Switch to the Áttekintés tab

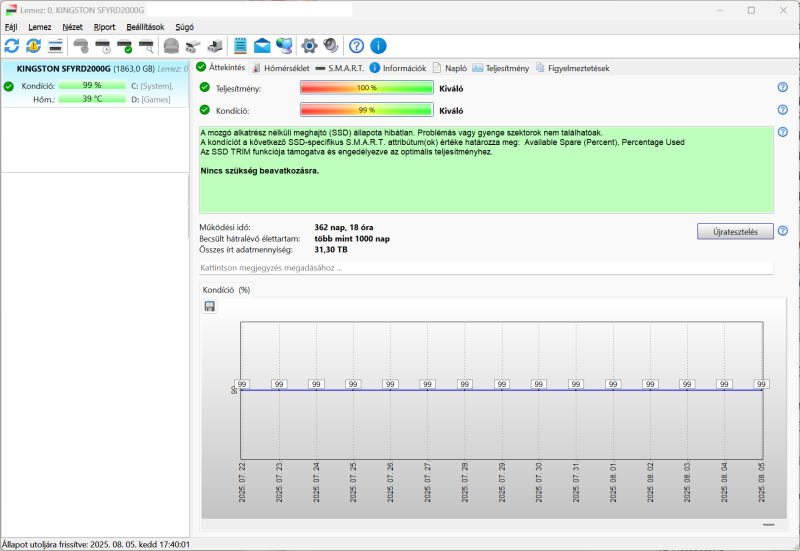coord(221,67)
